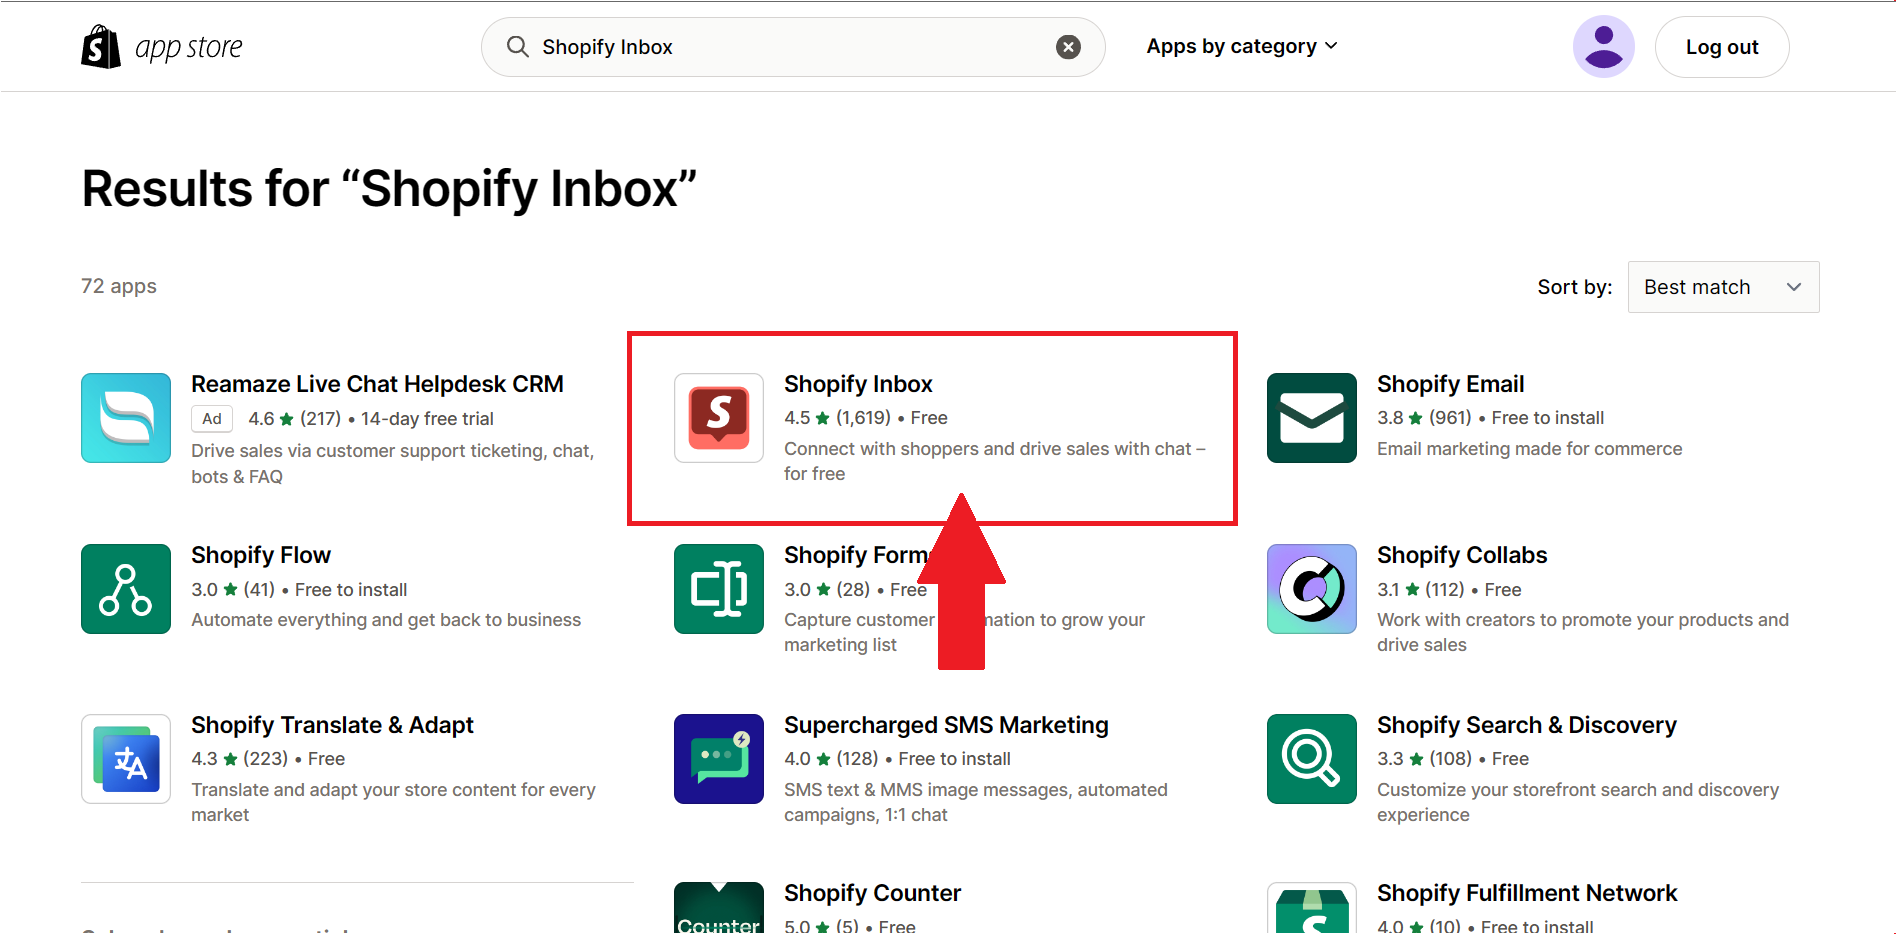Click the Supercharged SMS 4.0 rating line
The image size is (1896, 934).
(x=897, y=759)
